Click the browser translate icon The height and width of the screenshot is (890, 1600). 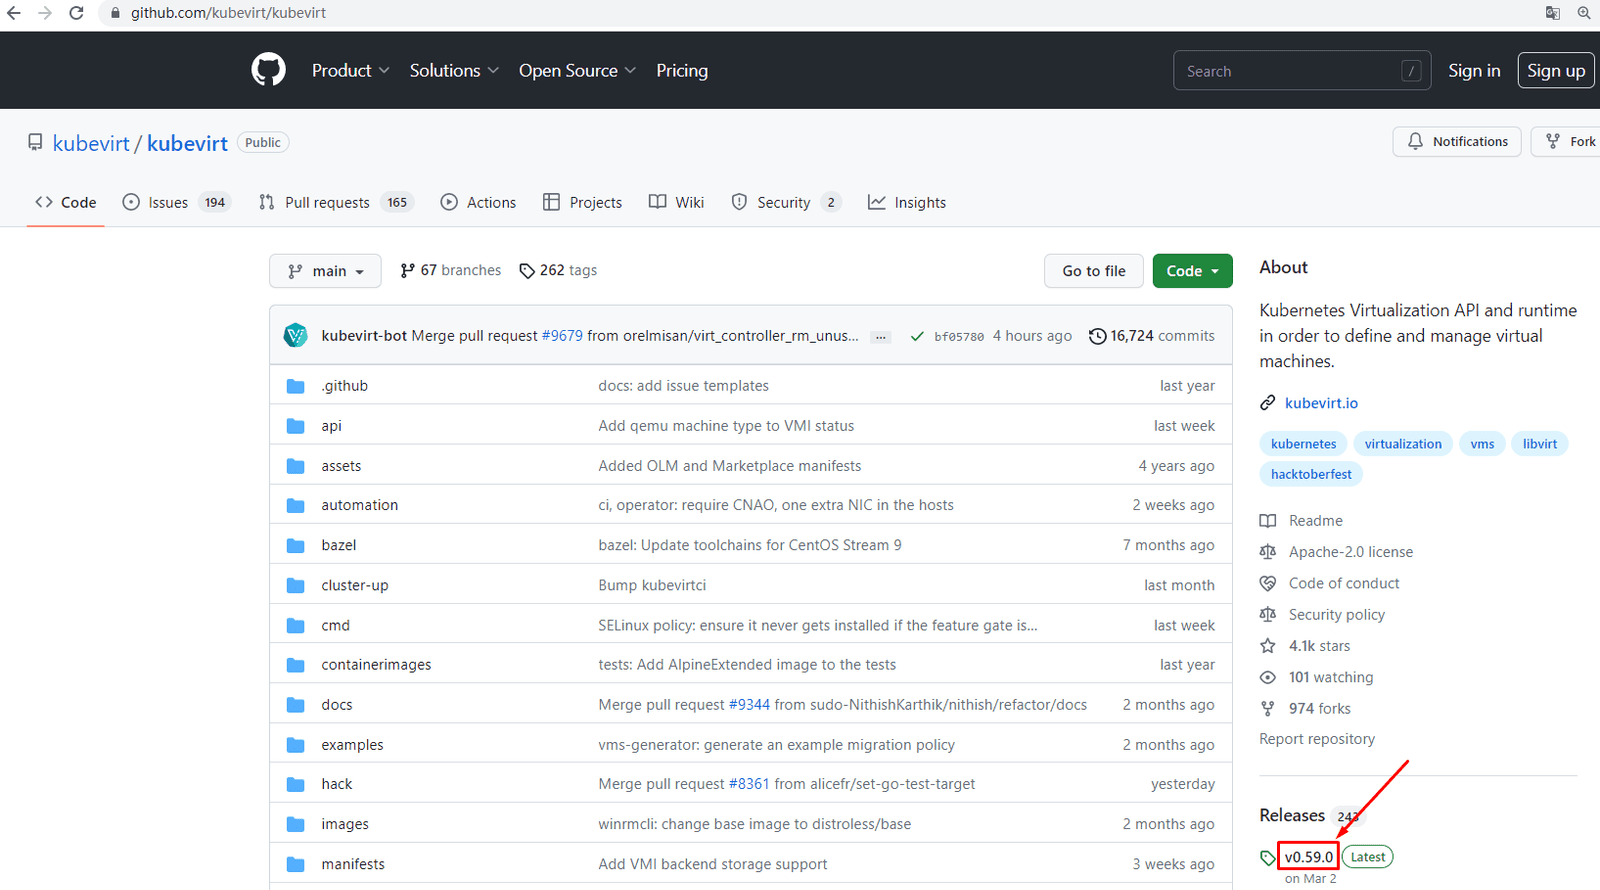[x=1553, y=13]
